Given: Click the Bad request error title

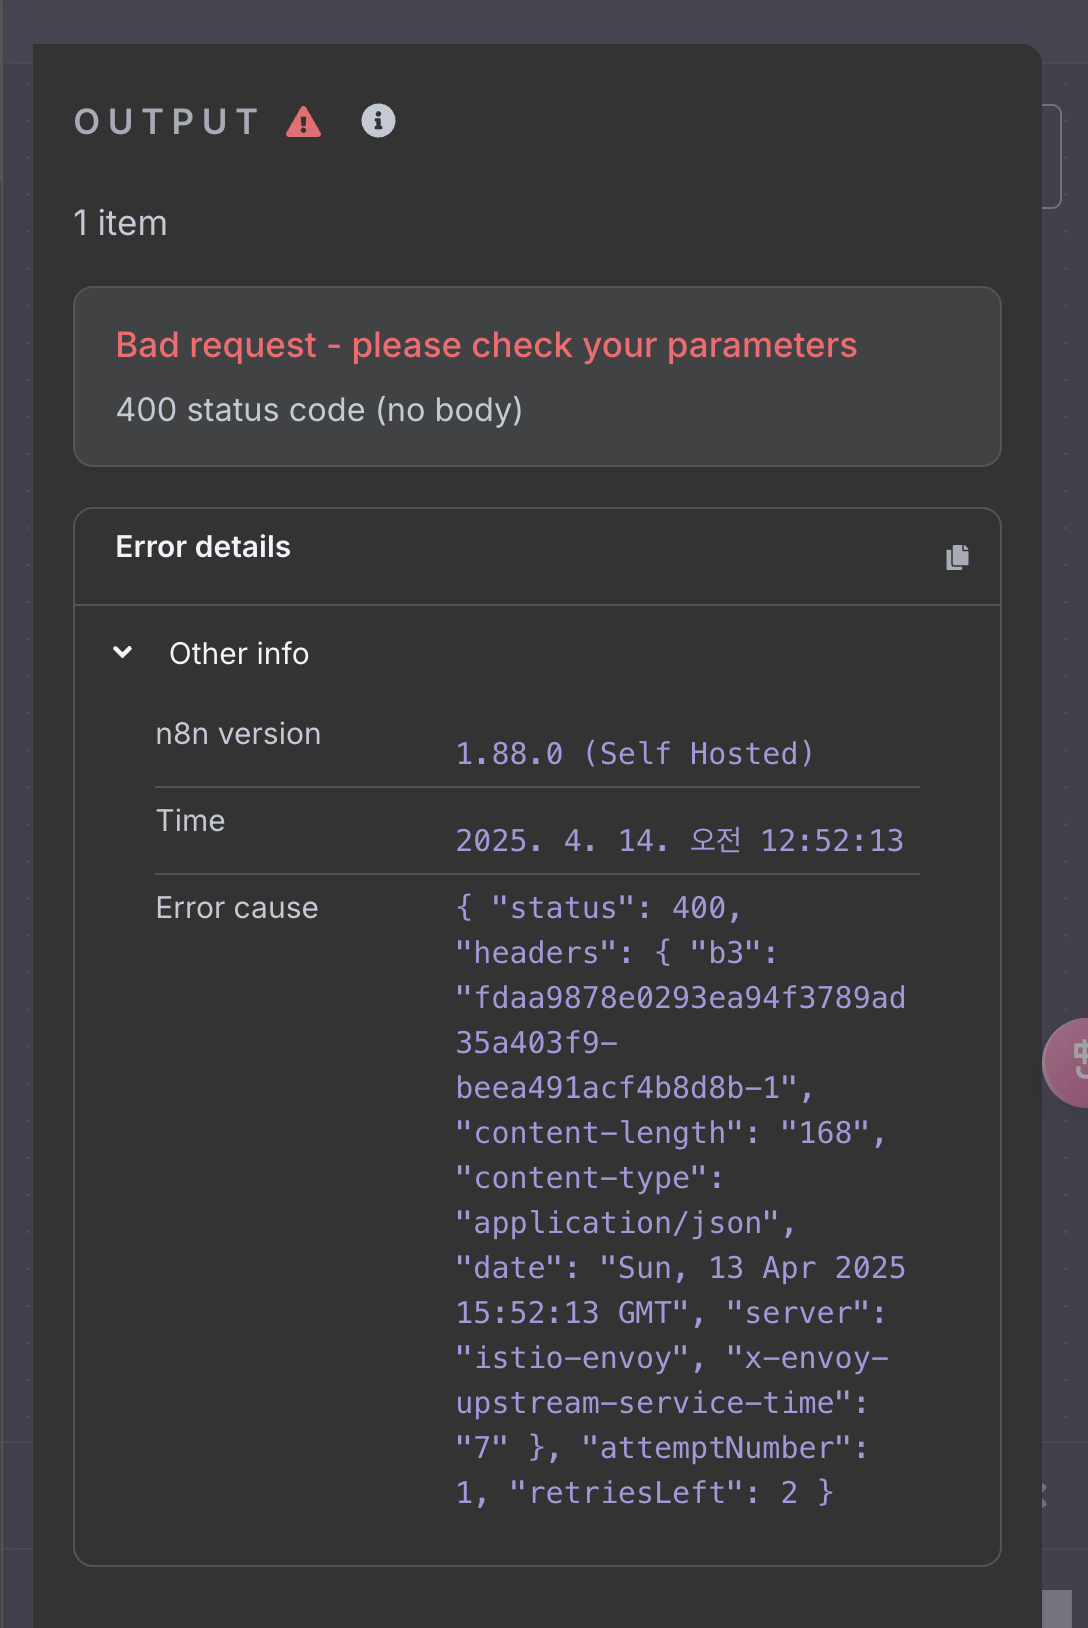Looking at the screenshot, I should [486, 345].
